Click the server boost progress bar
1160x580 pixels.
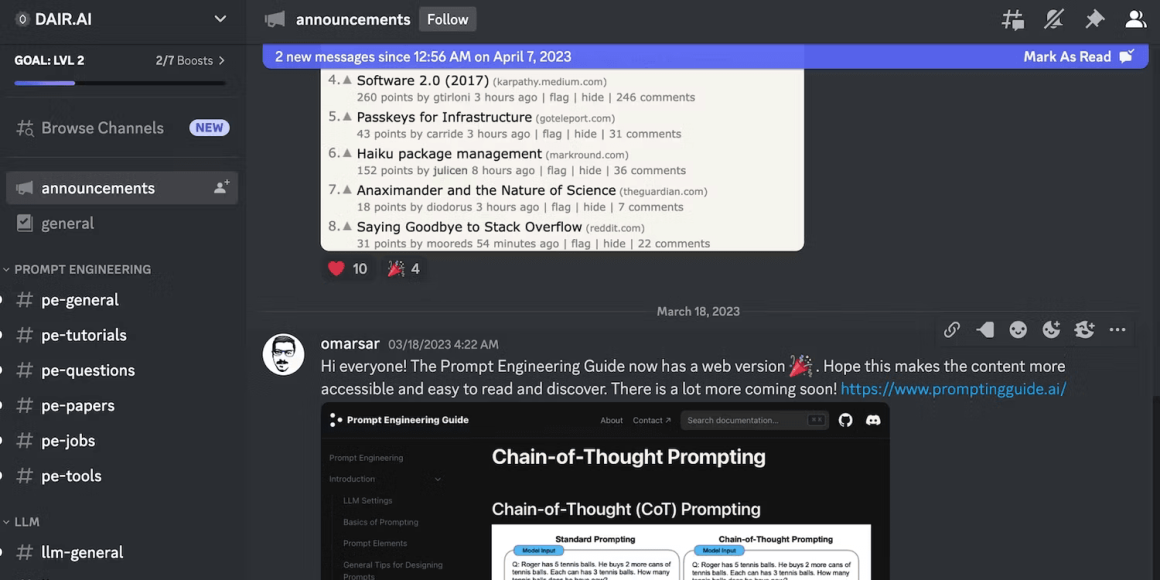click(x=120, y=83)
